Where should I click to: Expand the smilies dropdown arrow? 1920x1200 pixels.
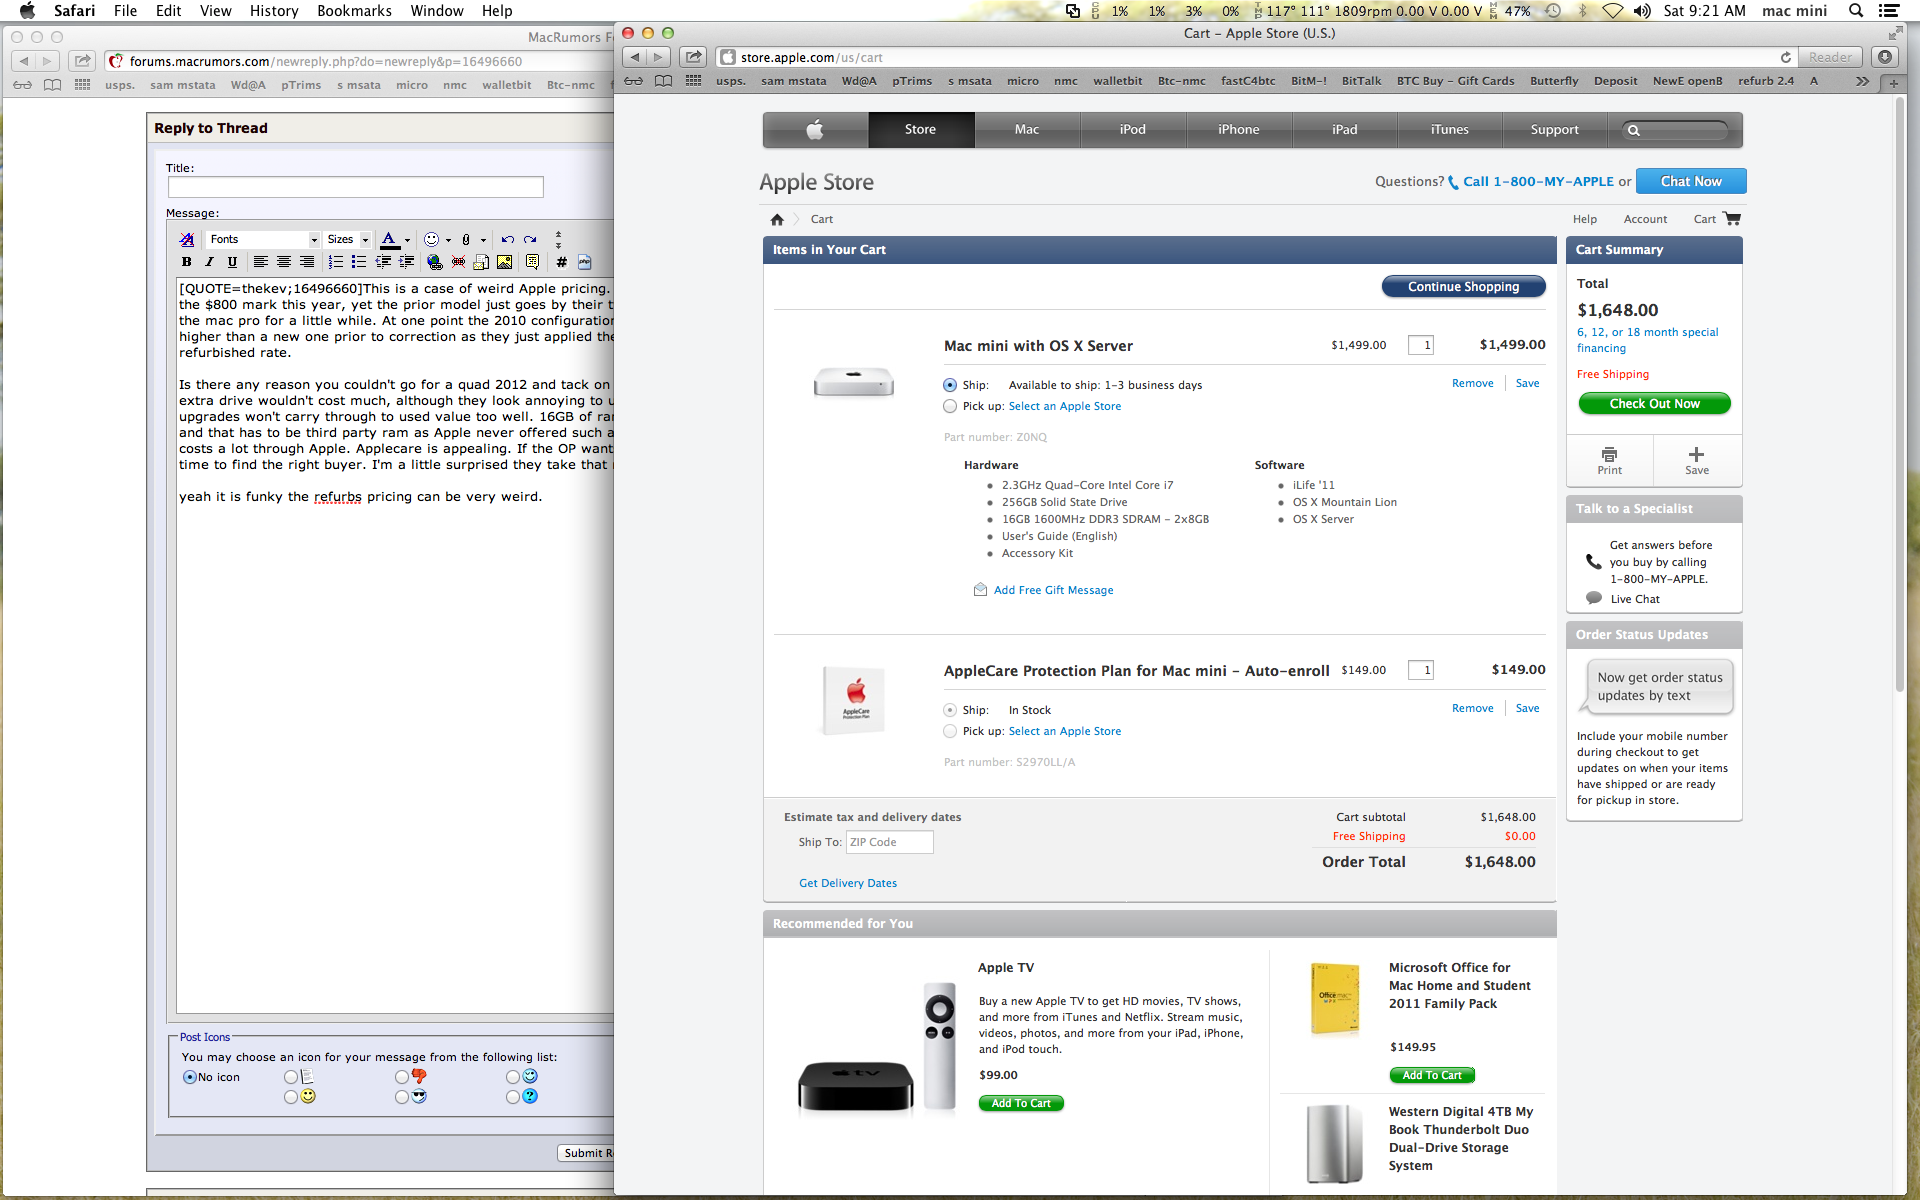[x=448, y=240]
